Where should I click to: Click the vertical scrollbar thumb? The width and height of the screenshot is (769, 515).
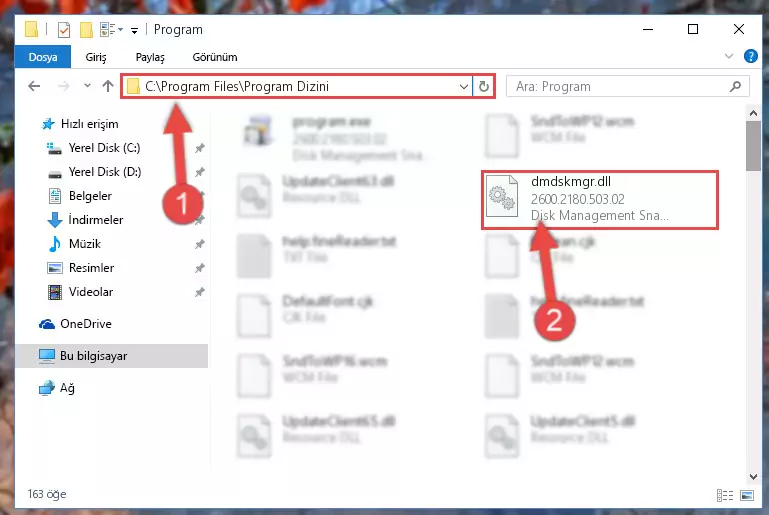tap(753, 146)
